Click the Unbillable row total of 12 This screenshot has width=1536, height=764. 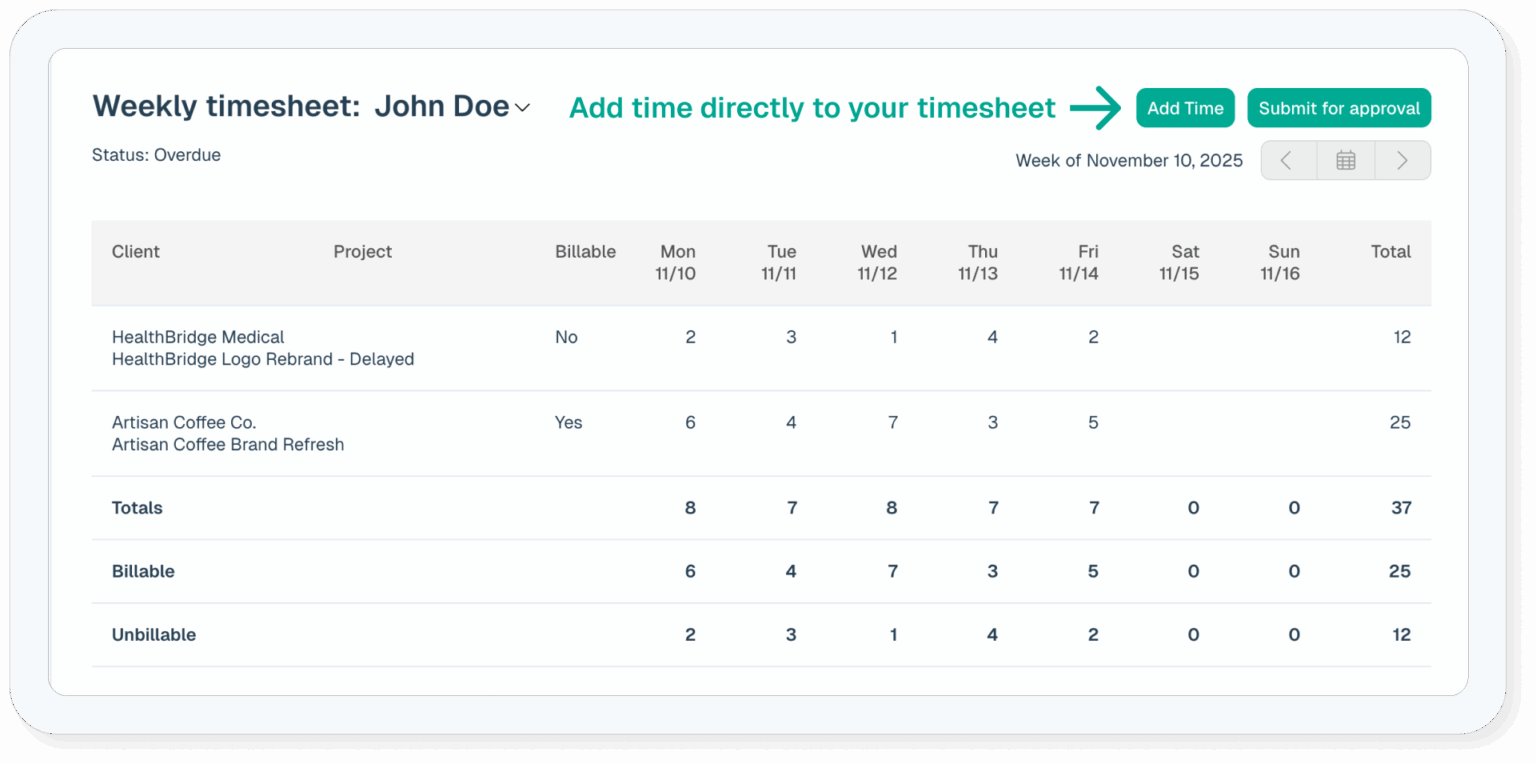click(x=1401, y=635)
